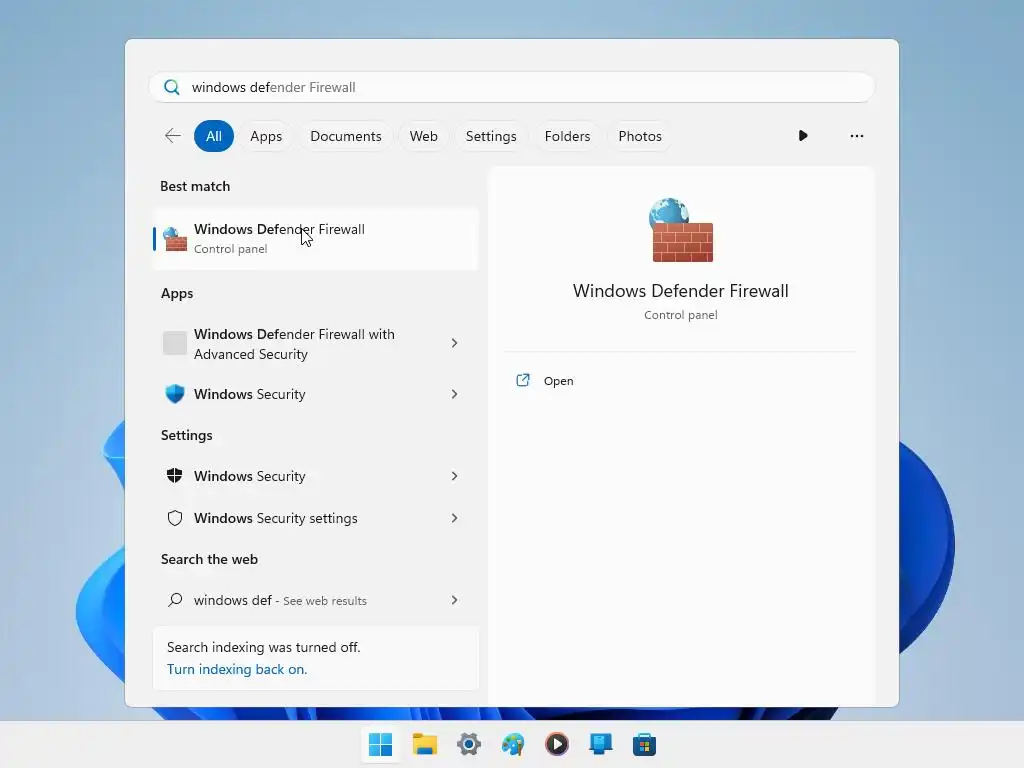Click the outlined shield settings icon
1024x768 pixels.
(174, 518)
